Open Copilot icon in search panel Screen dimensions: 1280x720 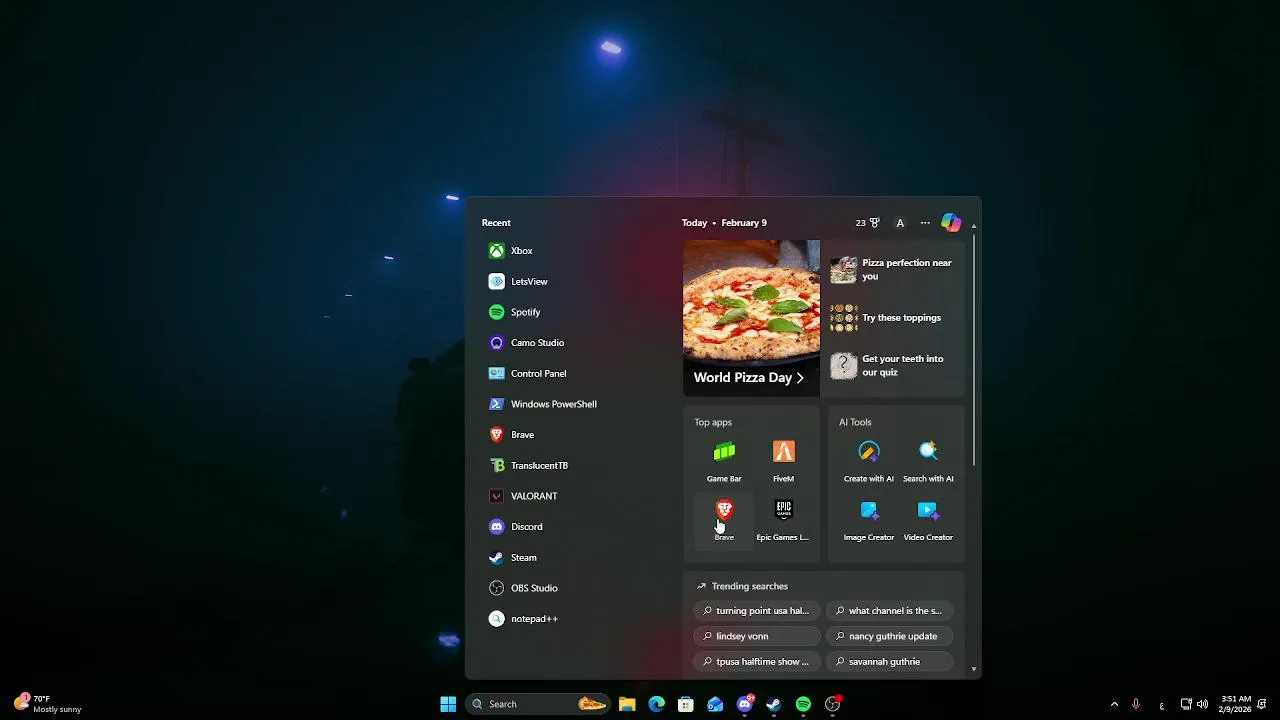tap(951, 223)
